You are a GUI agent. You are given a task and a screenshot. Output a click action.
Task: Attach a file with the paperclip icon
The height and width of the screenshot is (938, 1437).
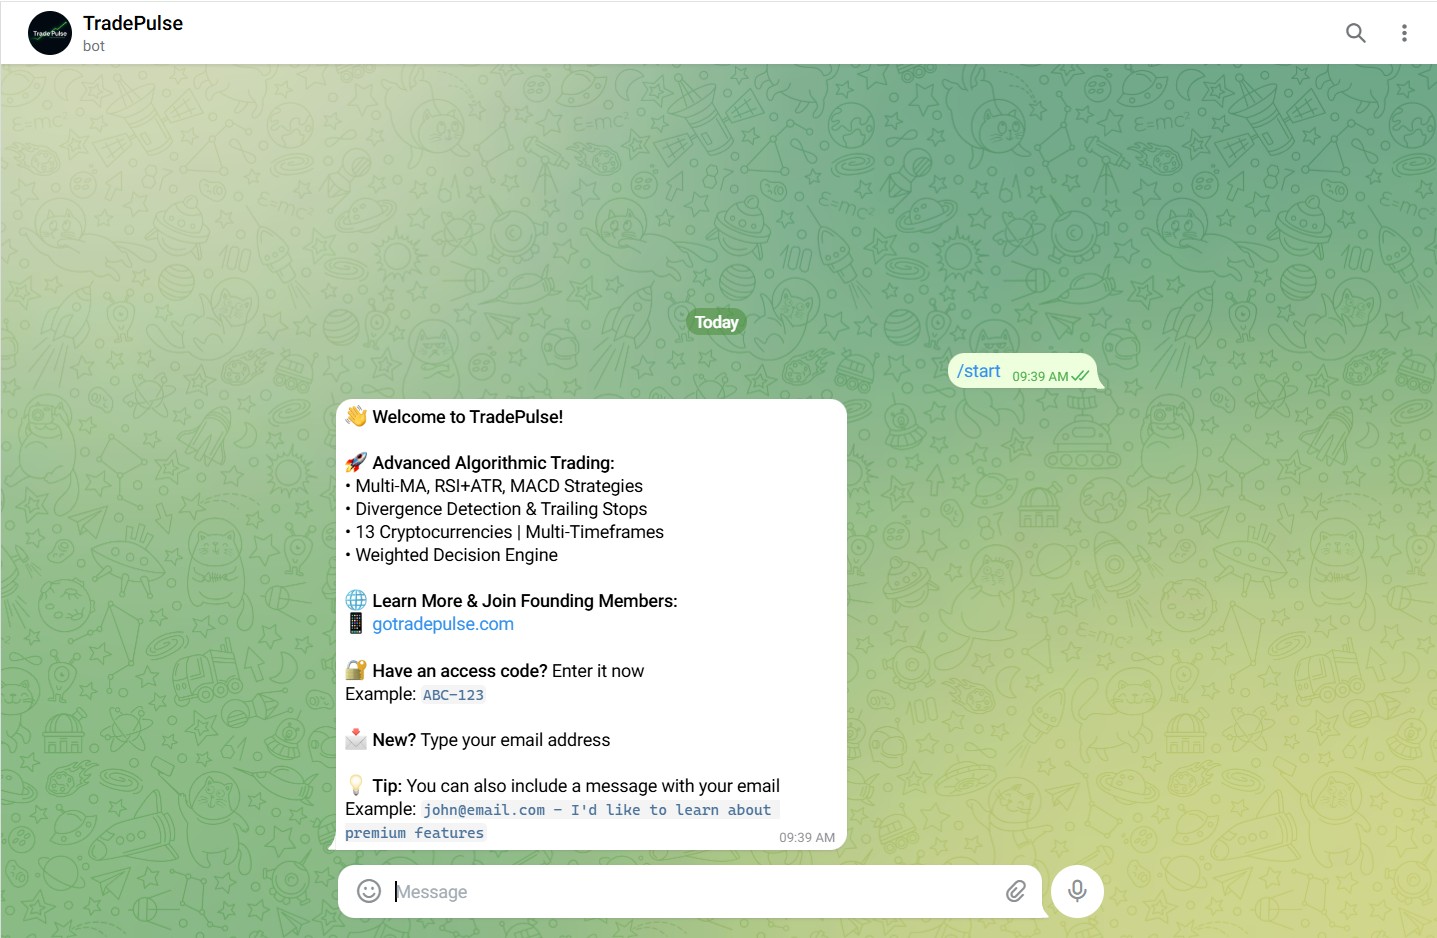tap(1015, 891)
